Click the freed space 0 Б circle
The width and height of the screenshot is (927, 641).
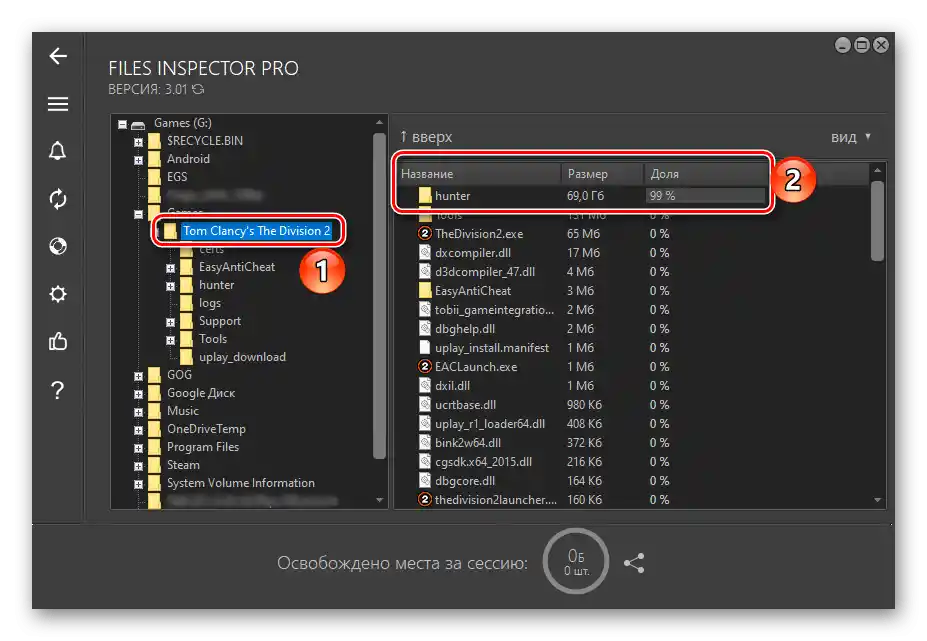pyautogui.click(x=576, y=561)
